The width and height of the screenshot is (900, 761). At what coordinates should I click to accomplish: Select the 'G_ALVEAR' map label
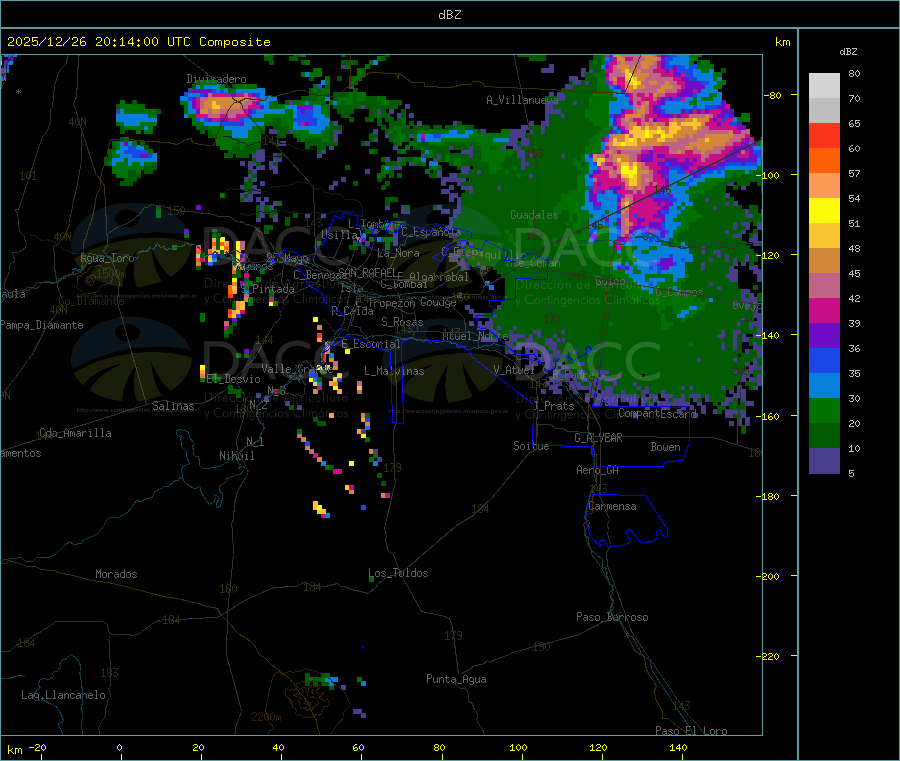coord(598,438)
